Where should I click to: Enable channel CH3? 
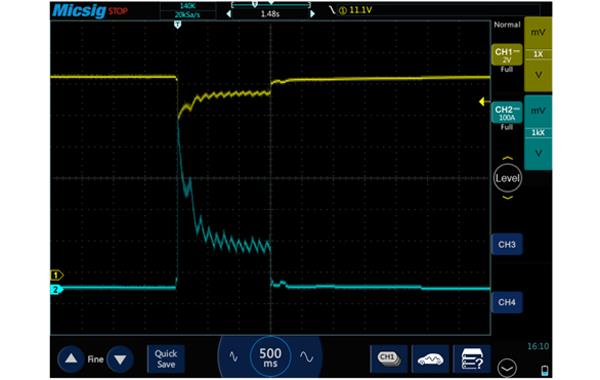click(x=507, y=244)
